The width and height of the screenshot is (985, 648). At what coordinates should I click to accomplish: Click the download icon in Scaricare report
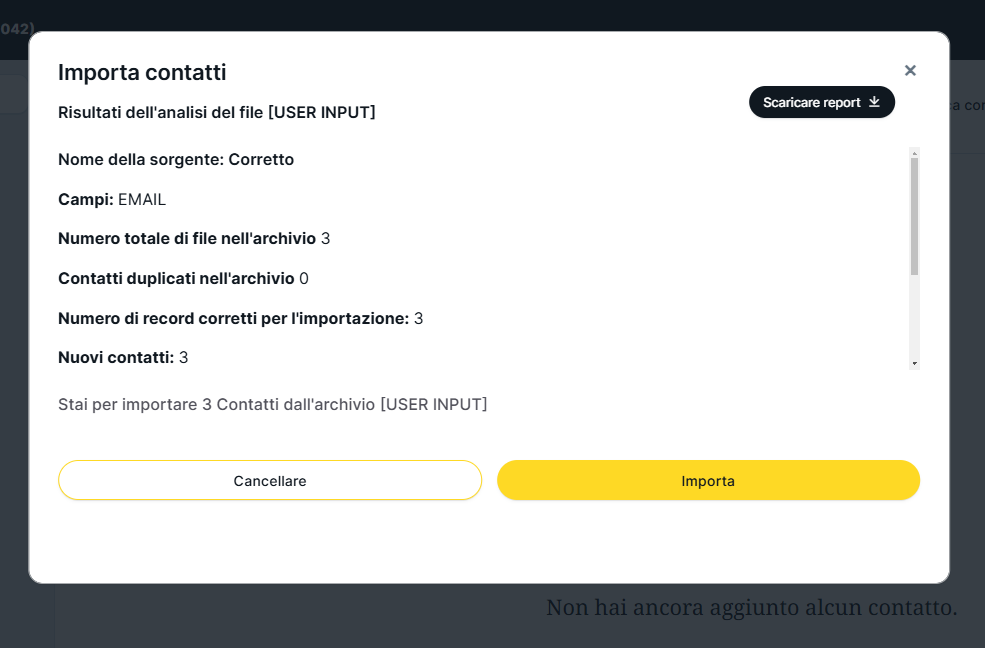click(874, 102)
